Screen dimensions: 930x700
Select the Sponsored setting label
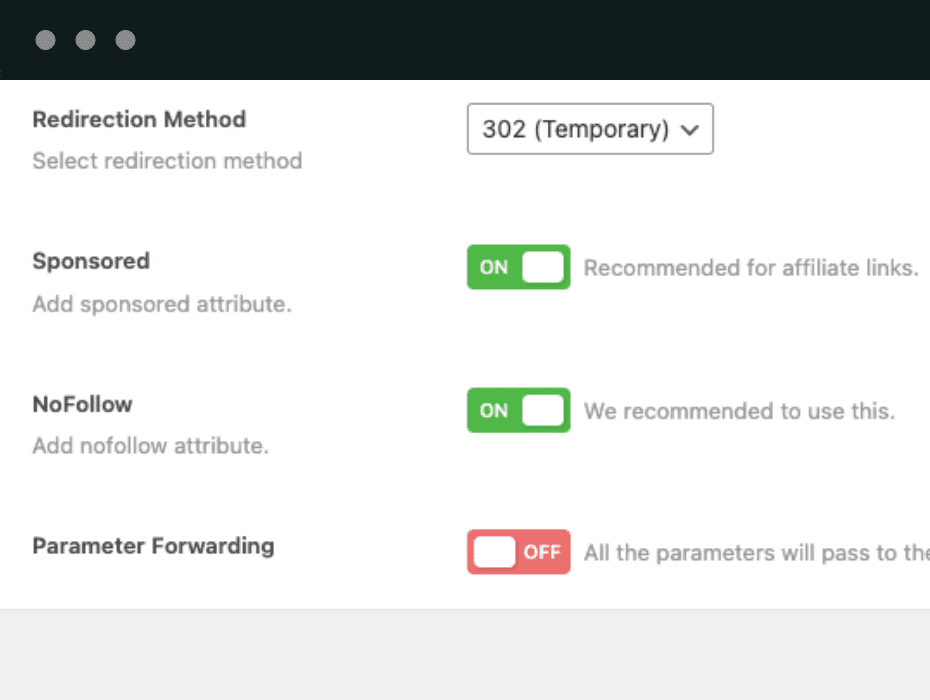pos(91,261)
